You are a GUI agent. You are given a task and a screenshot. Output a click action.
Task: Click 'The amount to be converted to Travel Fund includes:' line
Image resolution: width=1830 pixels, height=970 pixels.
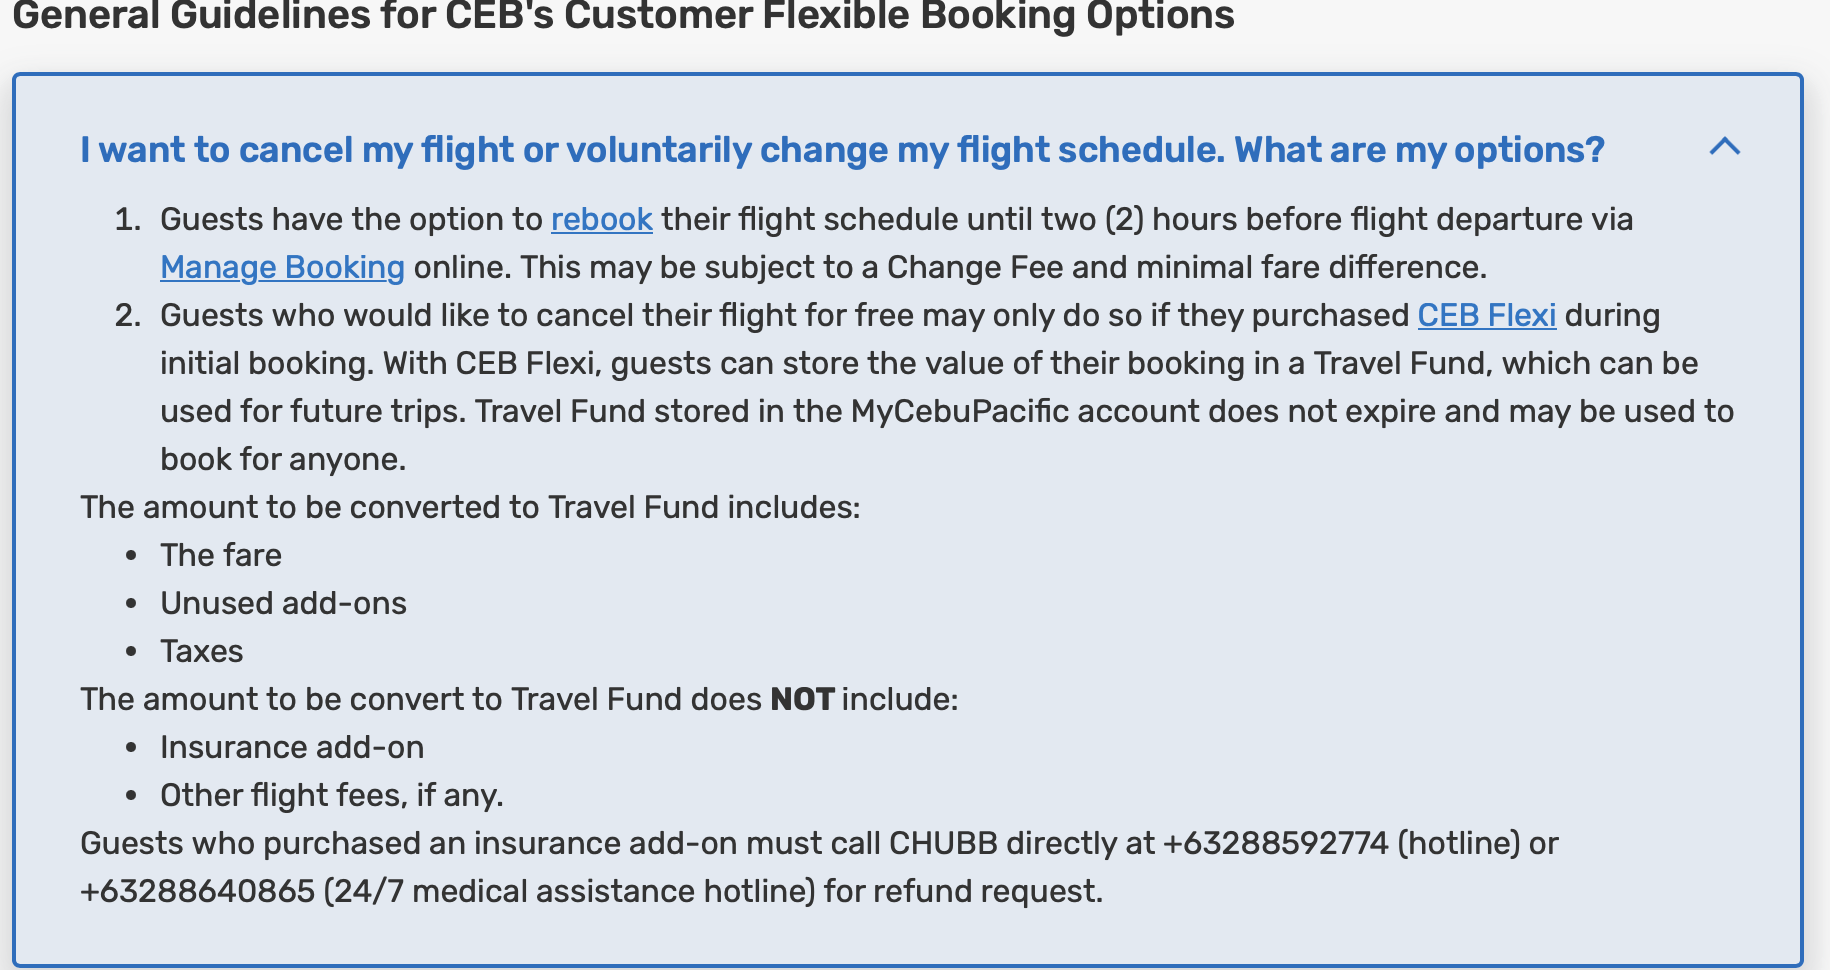coord(470,507)
